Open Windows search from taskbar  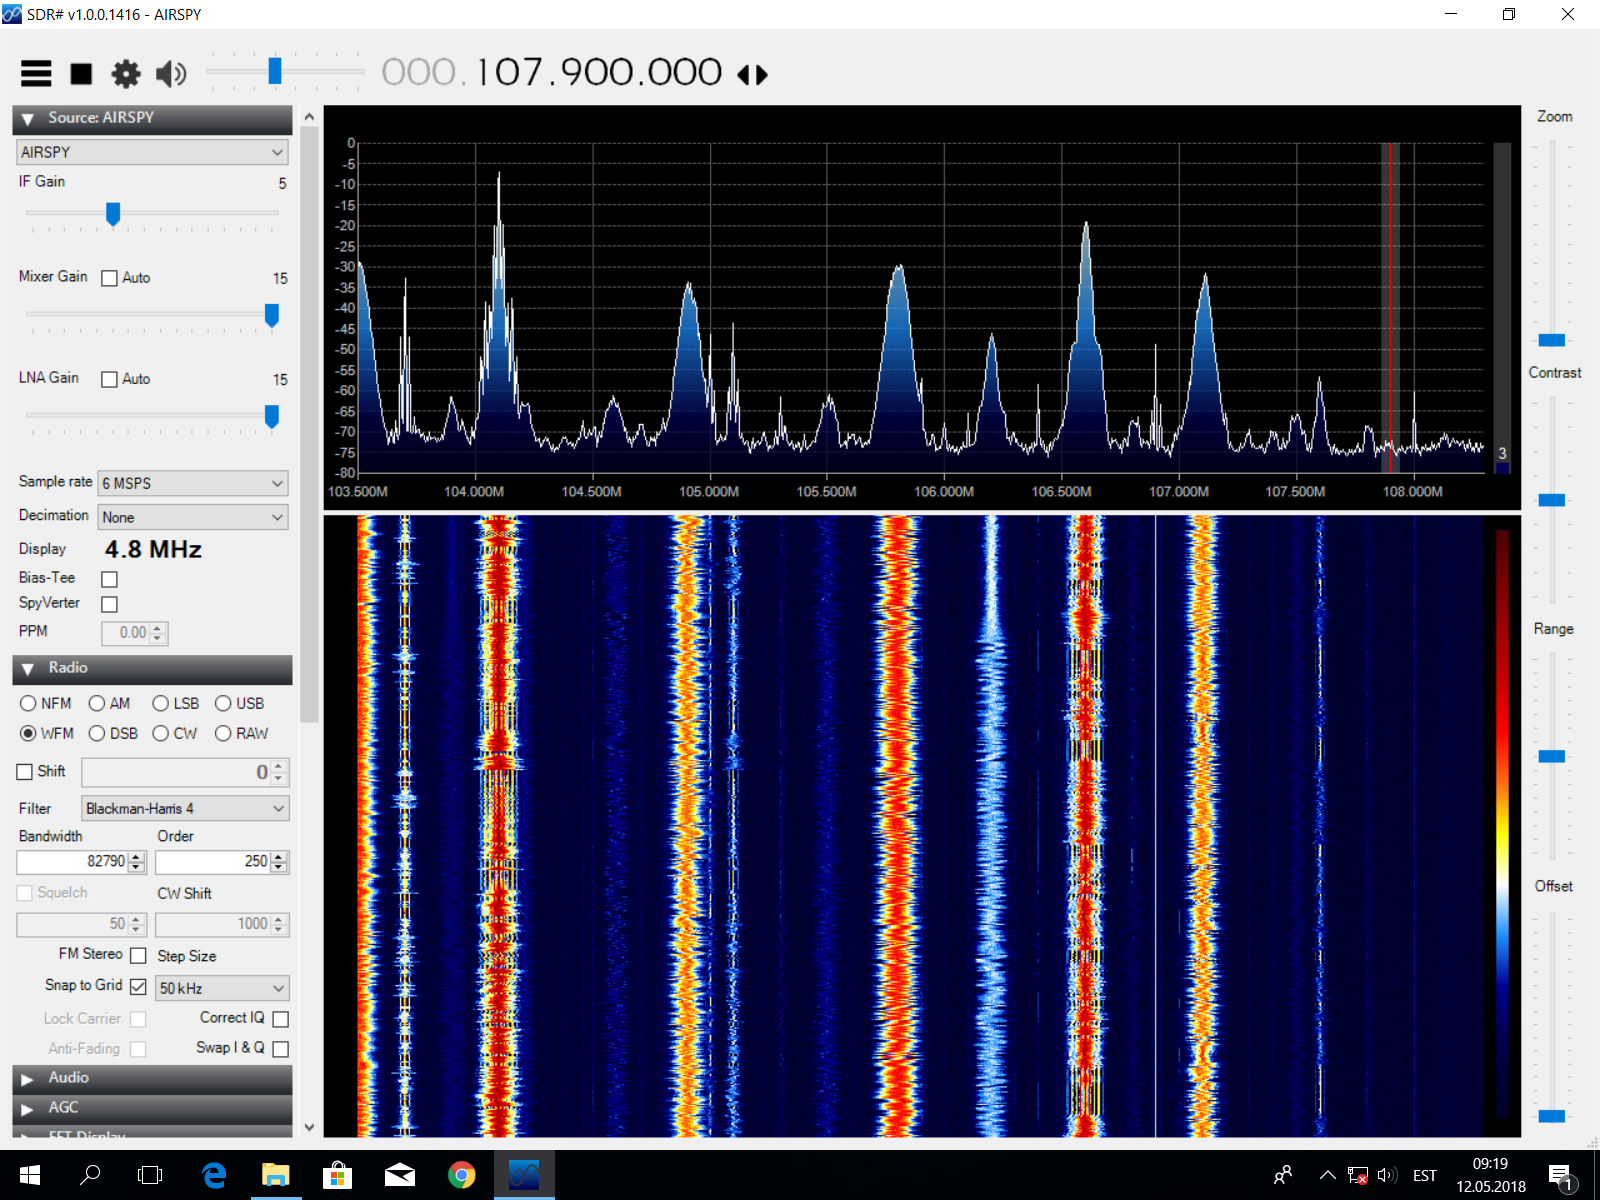[90, 1175]
